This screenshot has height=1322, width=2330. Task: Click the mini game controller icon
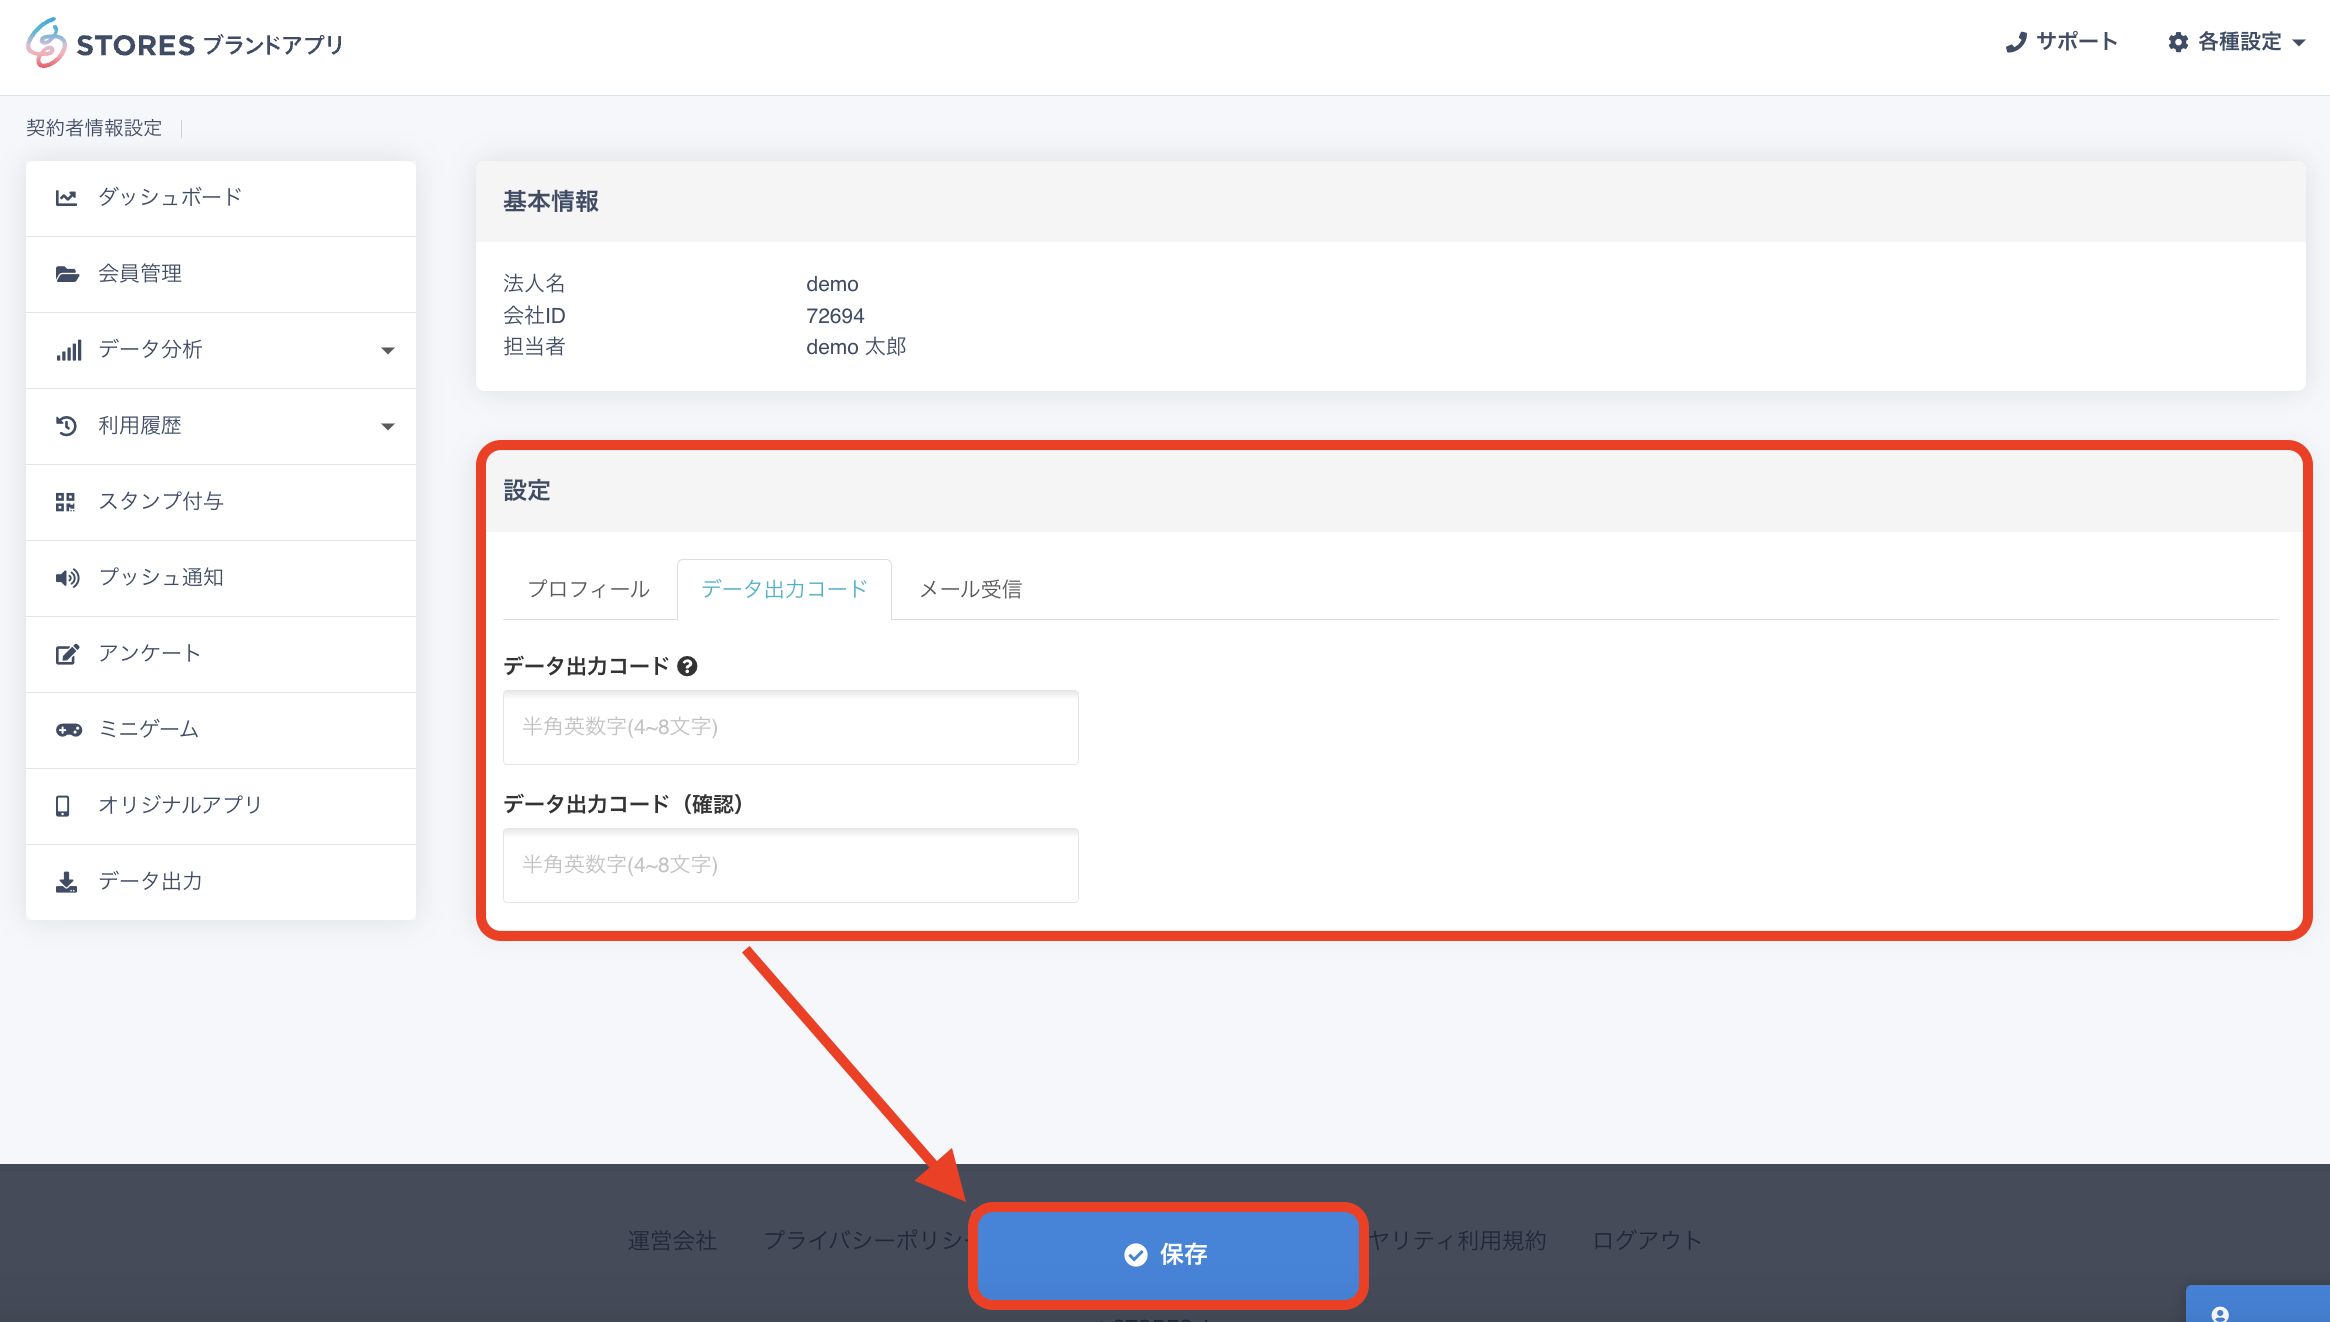(x=68, y=730)
